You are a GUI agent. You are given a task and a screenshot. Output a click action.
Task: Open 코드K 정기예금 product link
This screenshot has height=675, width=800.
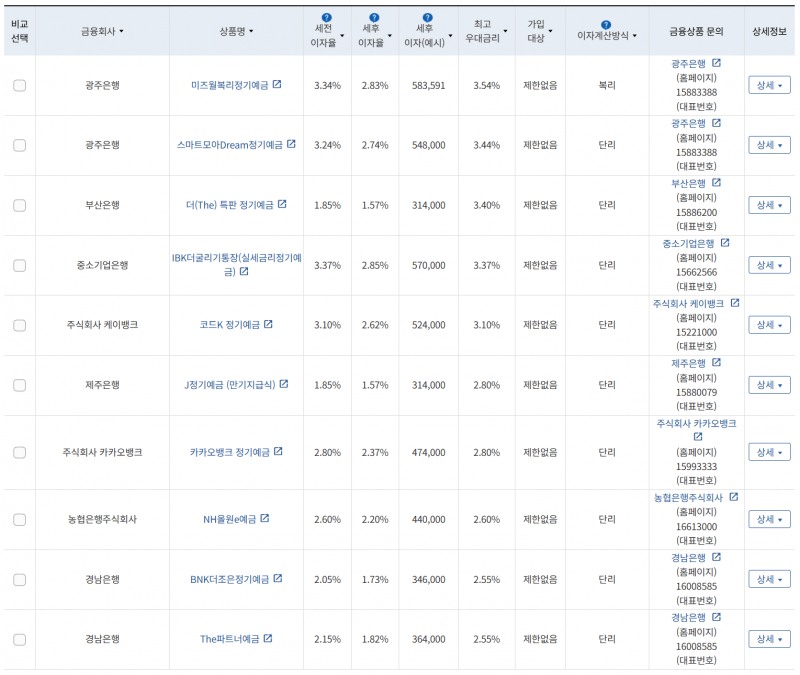230,325
